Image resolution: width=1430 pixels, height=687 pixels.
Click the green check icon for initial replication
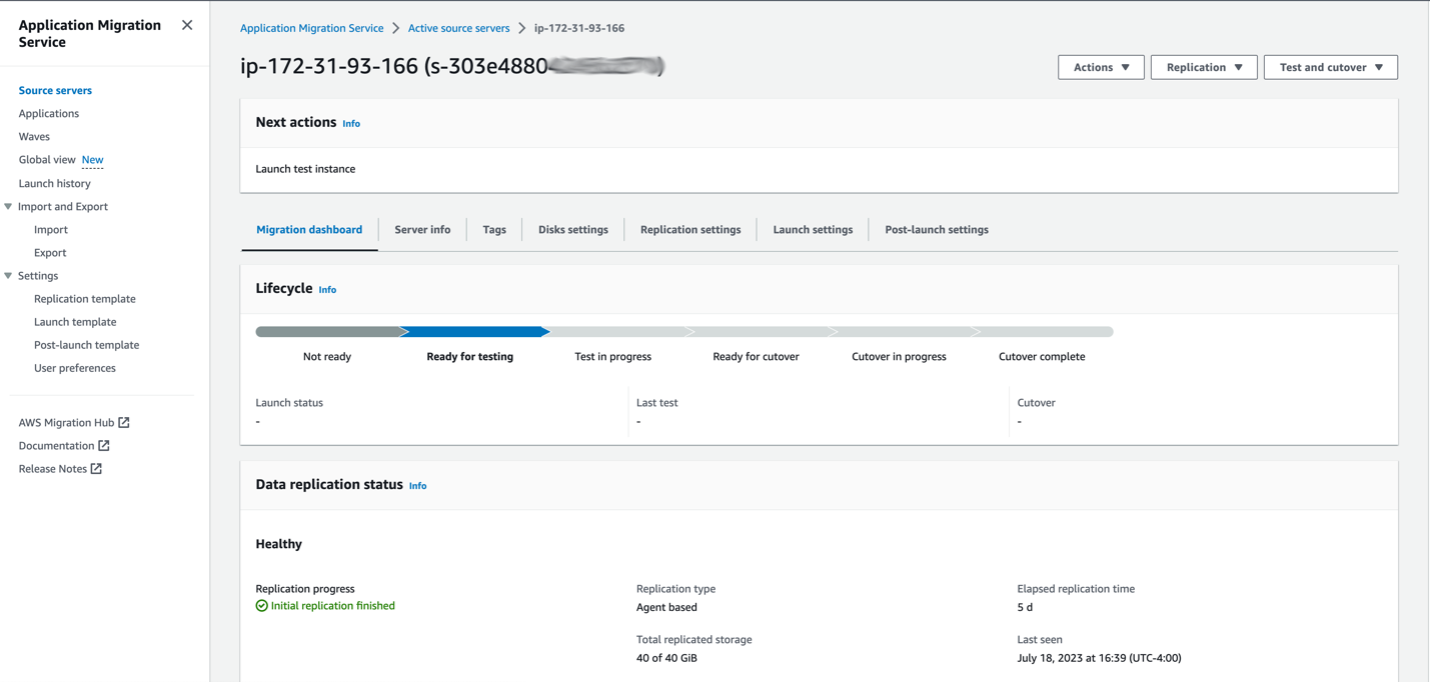pos(262,606)
